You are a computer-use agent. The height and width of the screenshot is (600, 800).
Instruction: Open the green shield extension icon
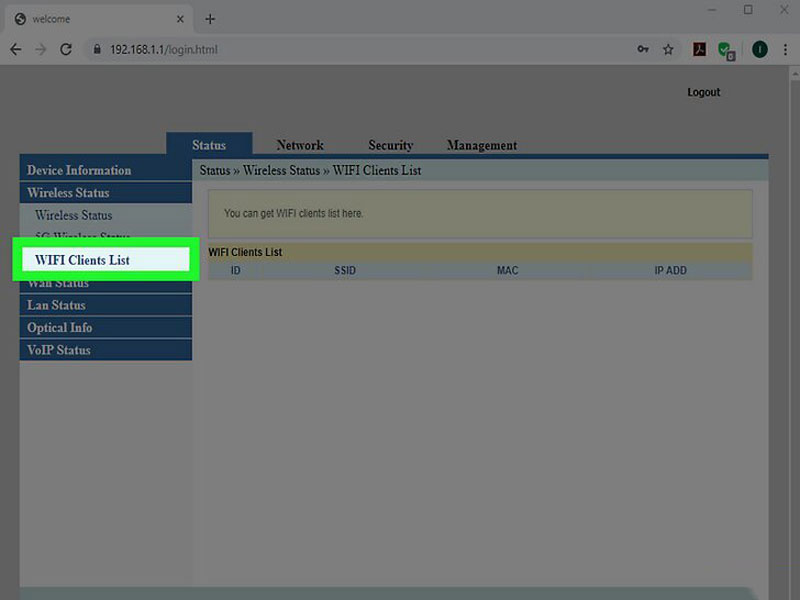click(727, 50)
